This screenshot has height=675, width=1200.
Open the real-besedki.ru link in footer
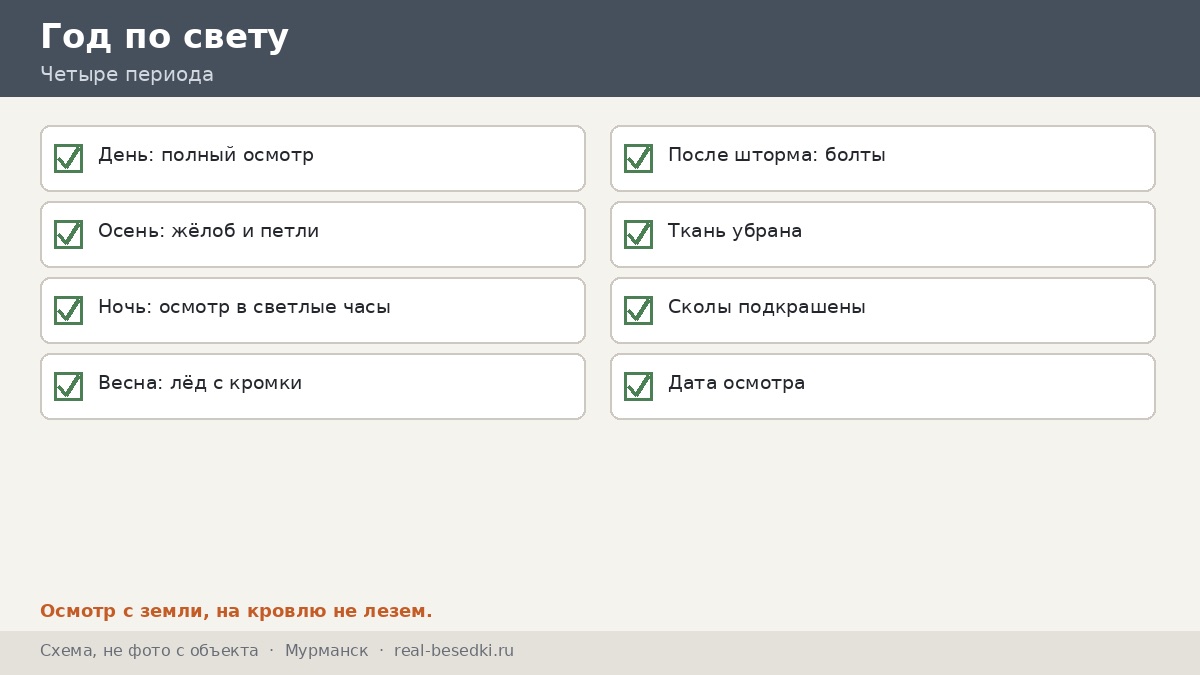[454, 651]
